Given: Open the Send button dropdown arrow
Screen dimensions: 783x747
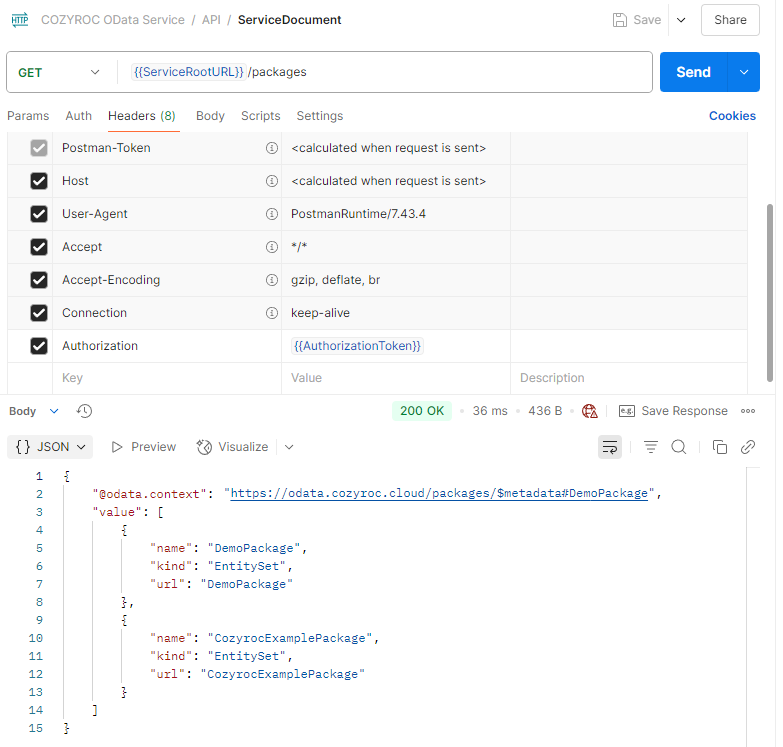Looking at the screenshot, I should tap(743, 72).
